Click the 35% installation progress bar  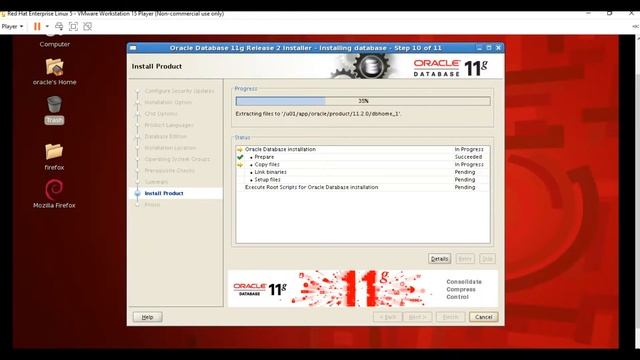pos(363,101)
